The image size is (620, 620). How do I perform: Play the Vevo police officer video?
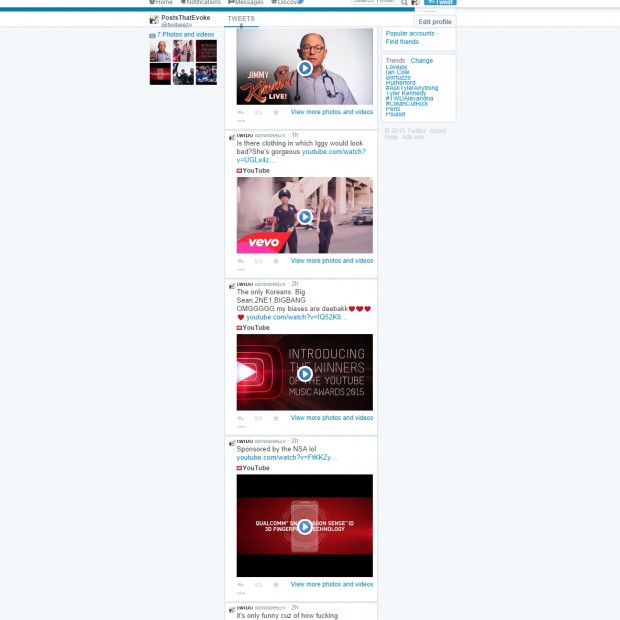click(304, 217)
